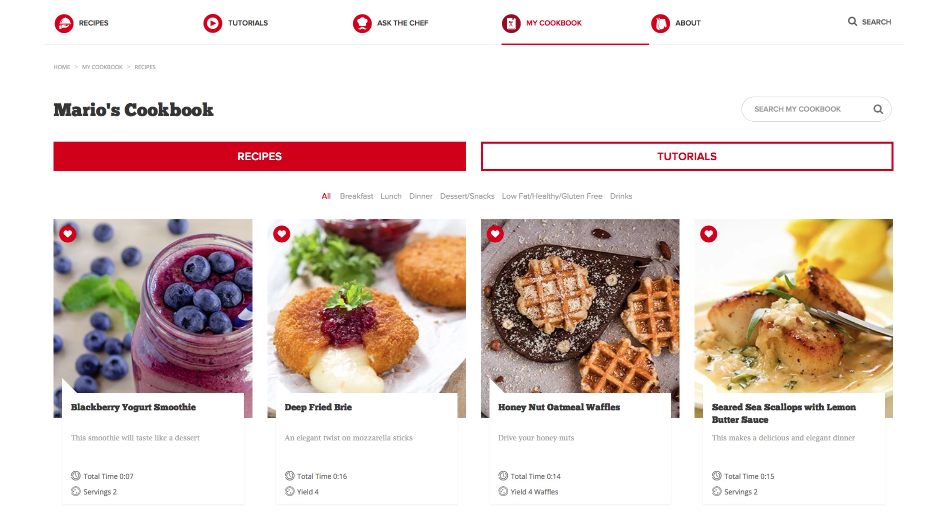This screenshot has width=952, height=522.
Task: Filter recipes by Breakfast
Action: [356, 196]
